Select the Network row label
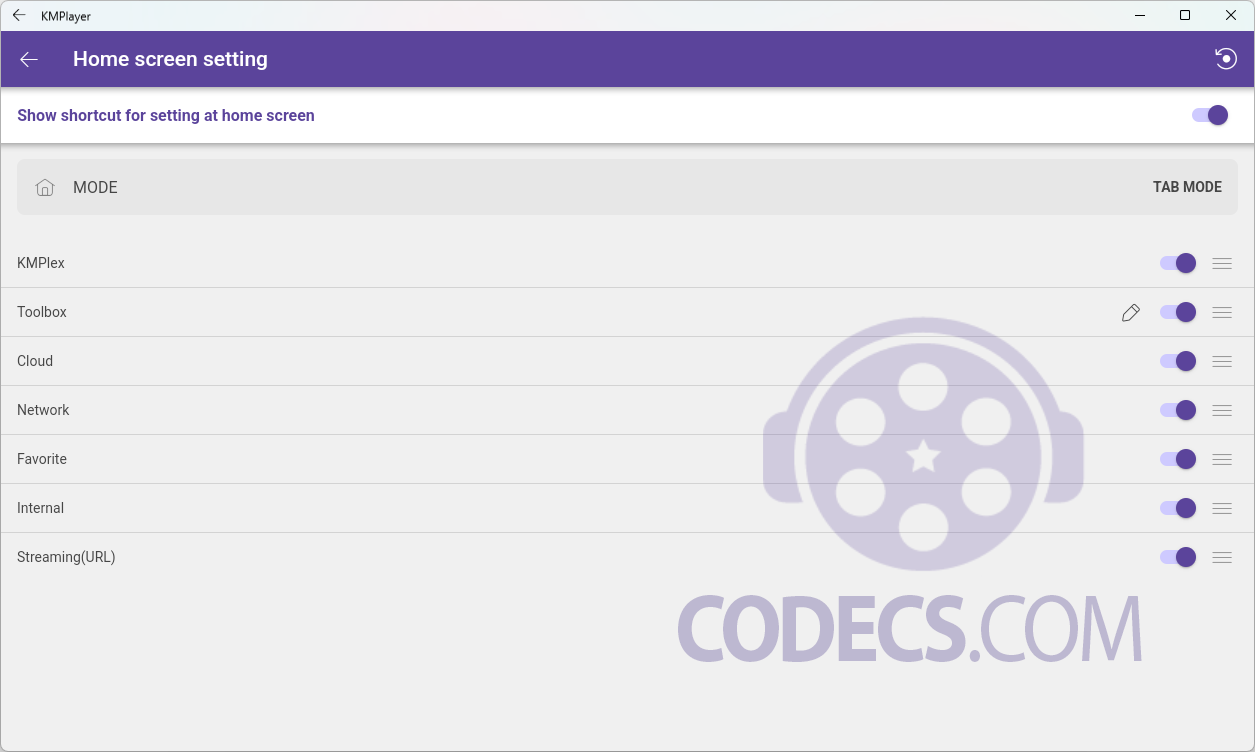 43,410
